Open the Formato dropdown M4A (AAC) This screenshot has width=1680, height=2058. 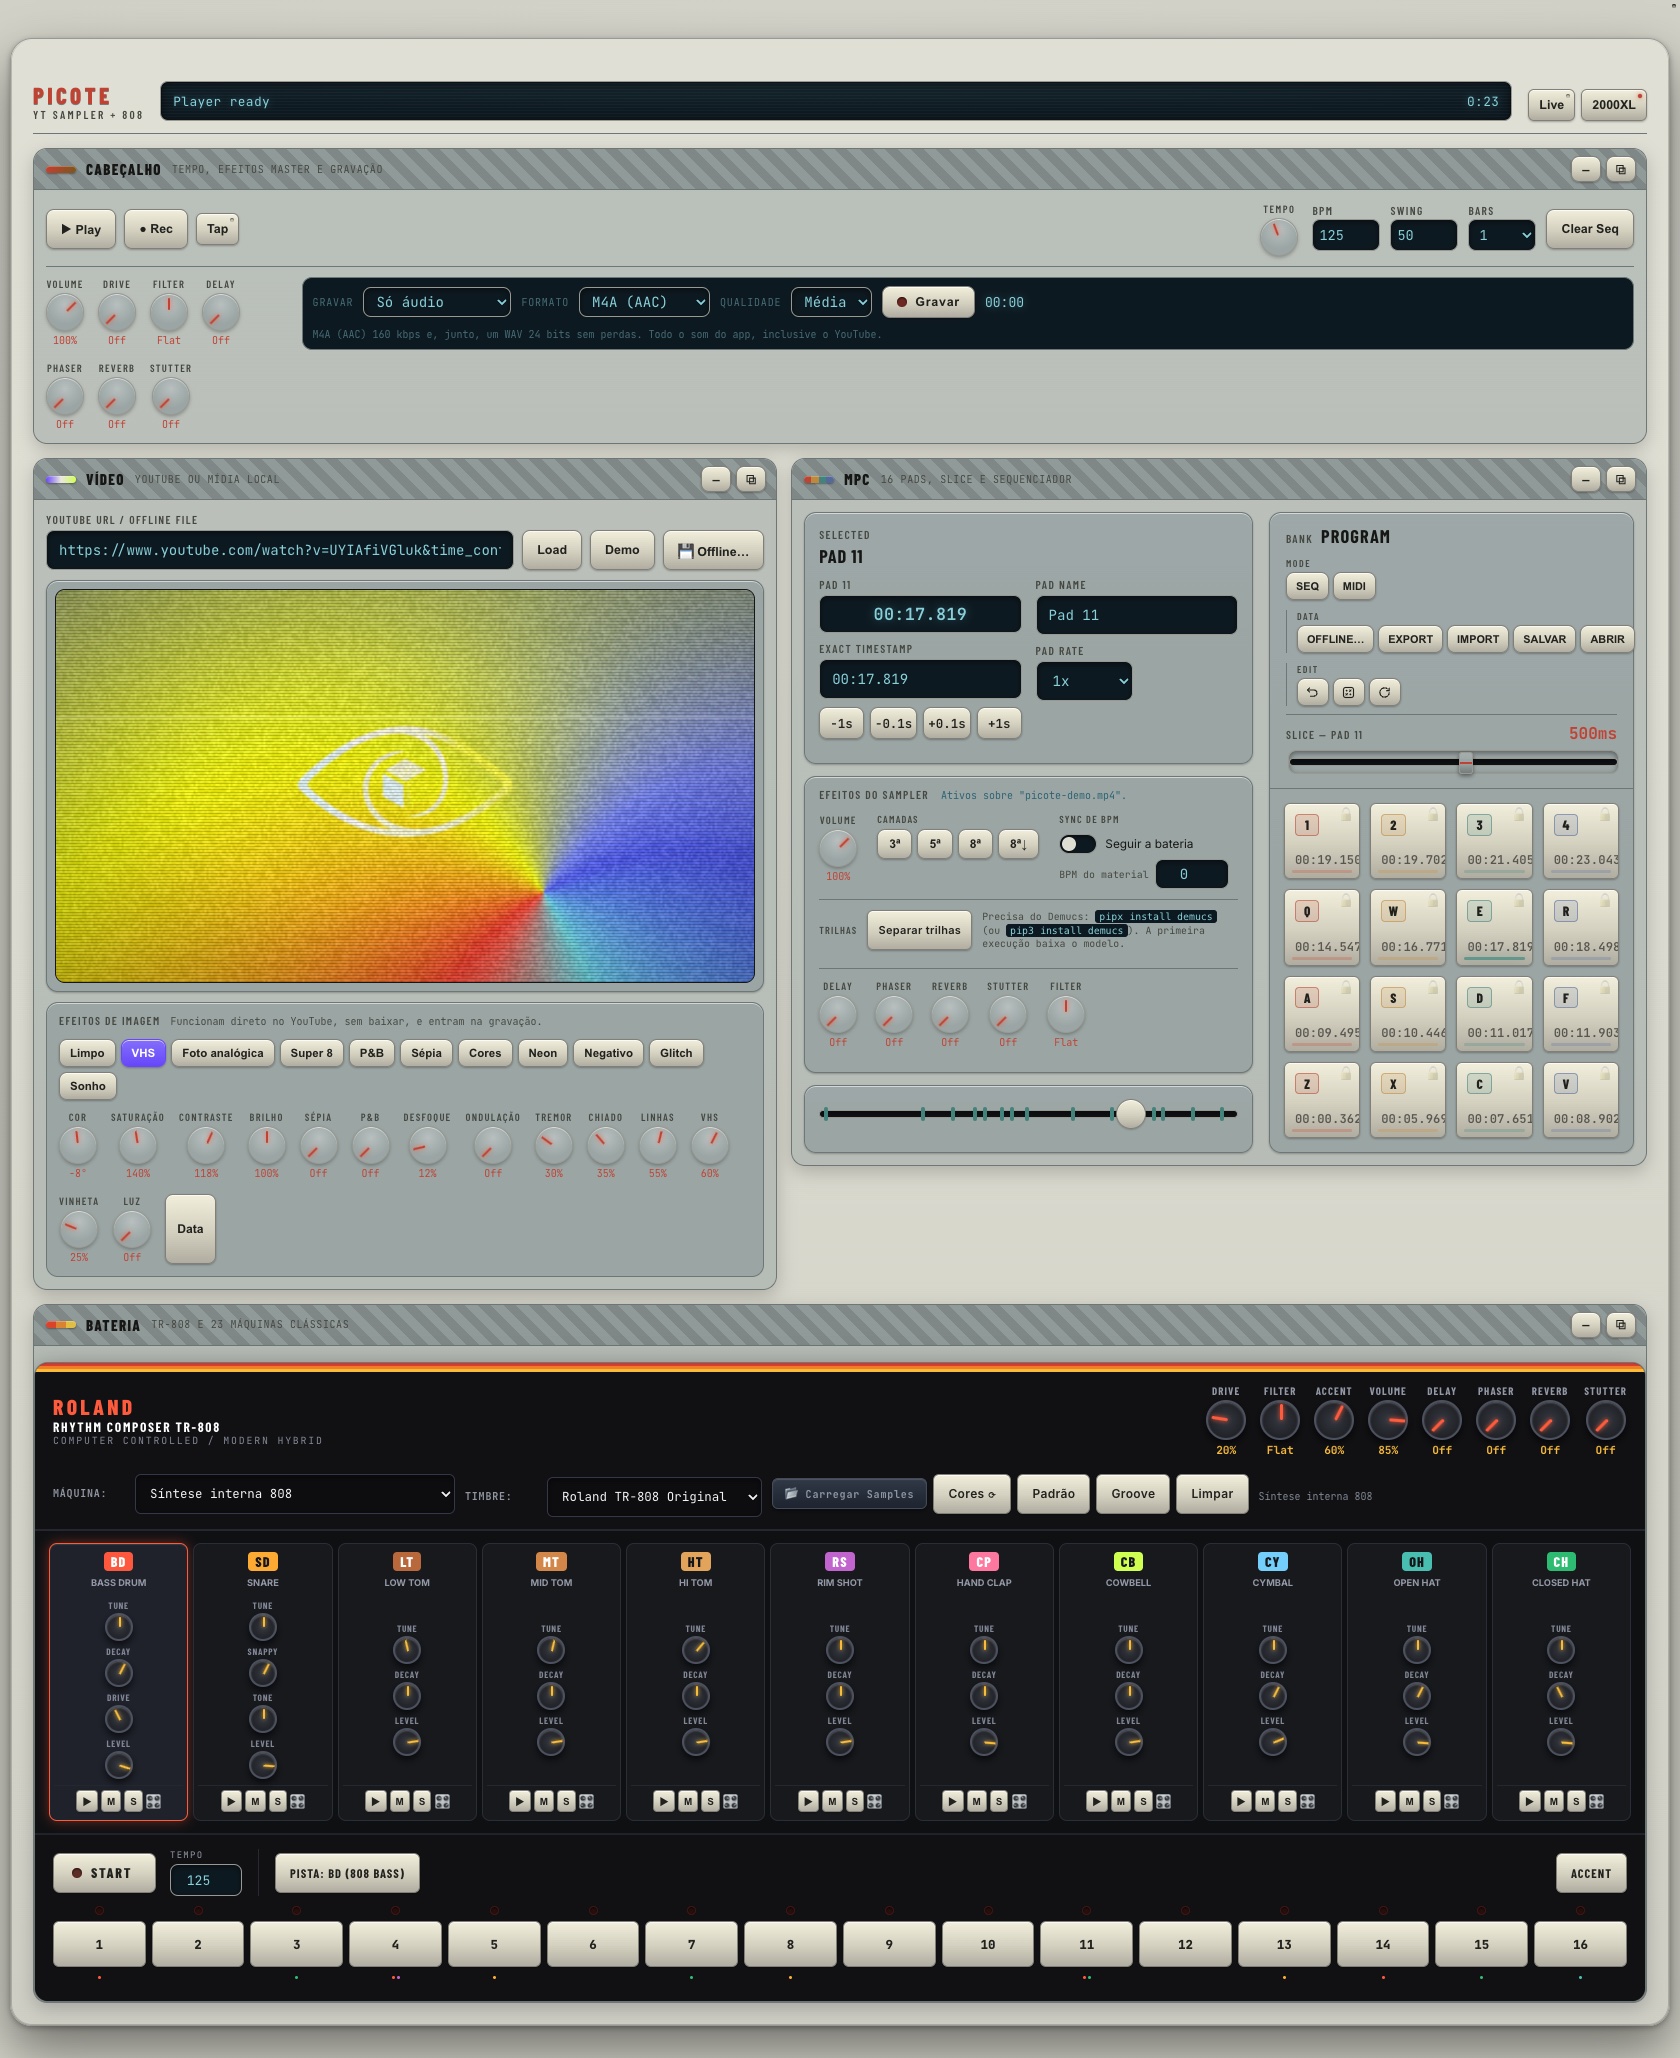tap(644, 302)
